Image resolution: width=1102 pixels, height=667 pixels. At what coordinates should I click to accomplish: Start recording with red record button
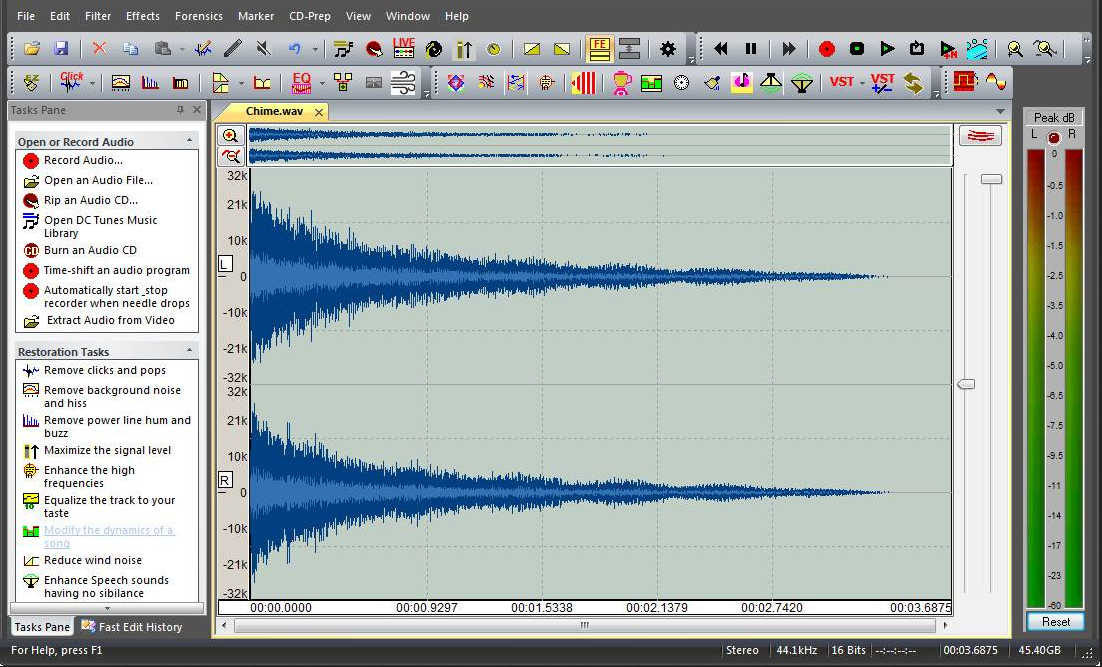(826, 48)
